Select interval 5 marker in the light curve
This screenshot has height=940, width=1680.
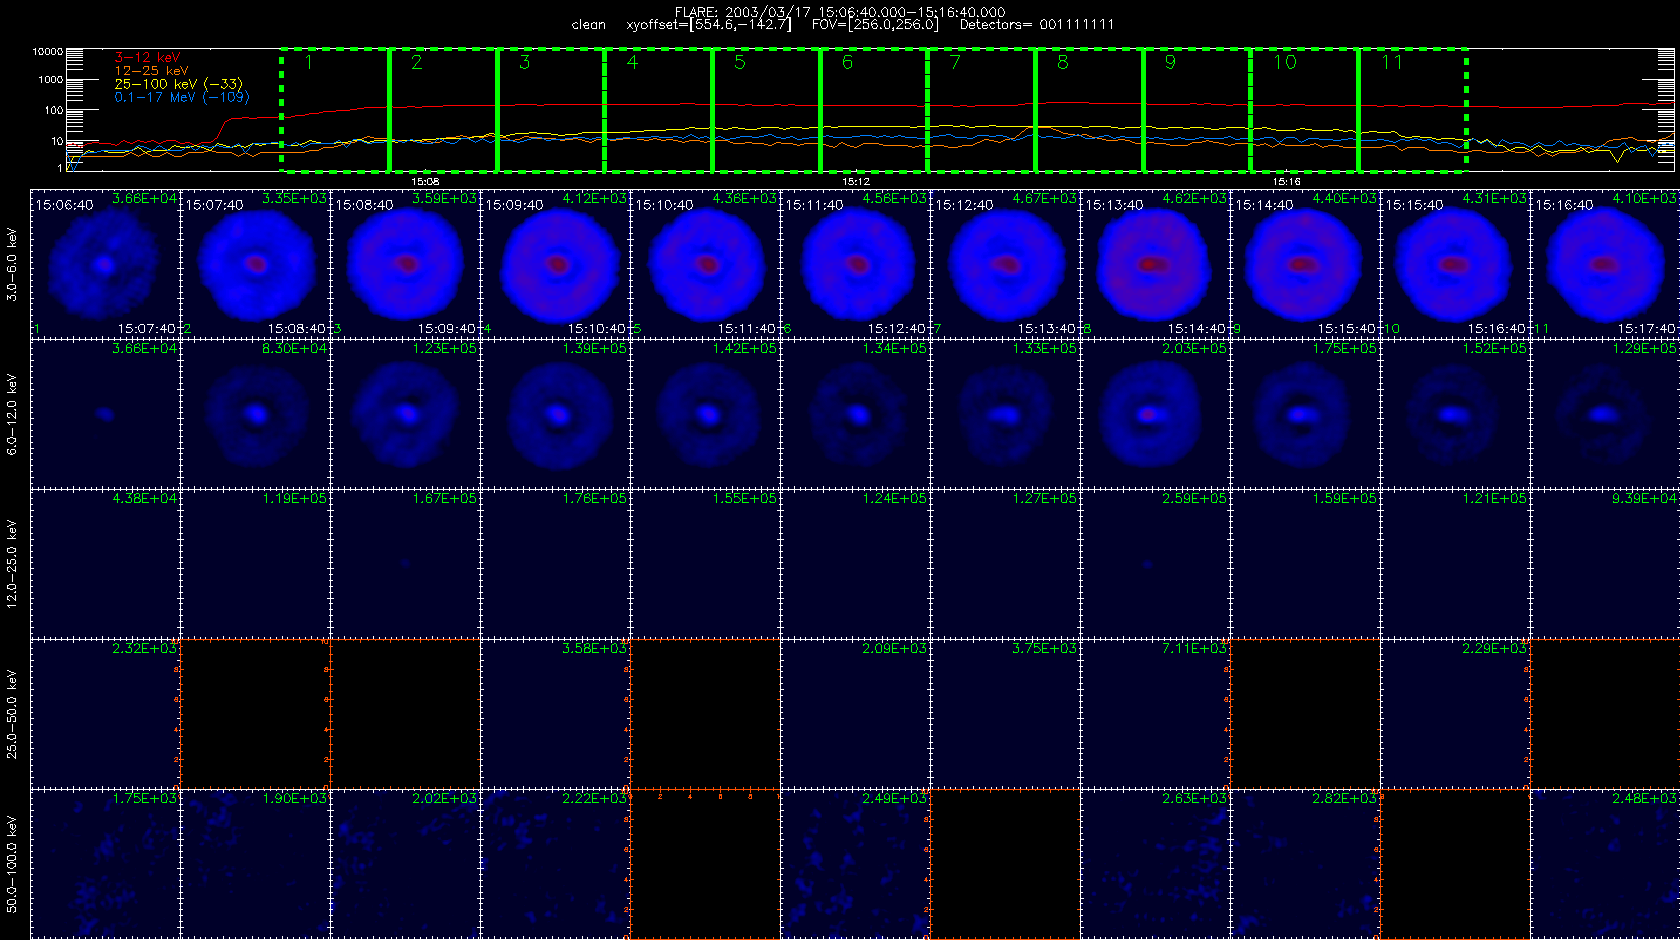coord(740,63)
